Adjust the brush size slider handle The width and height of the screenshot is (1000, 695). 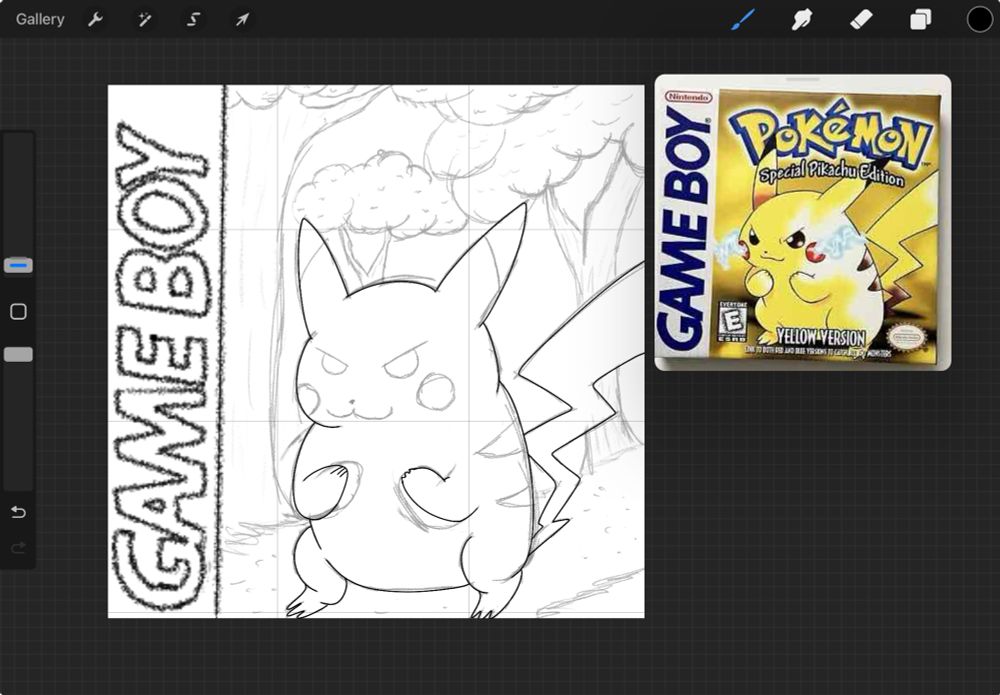(x=18, y=265)
